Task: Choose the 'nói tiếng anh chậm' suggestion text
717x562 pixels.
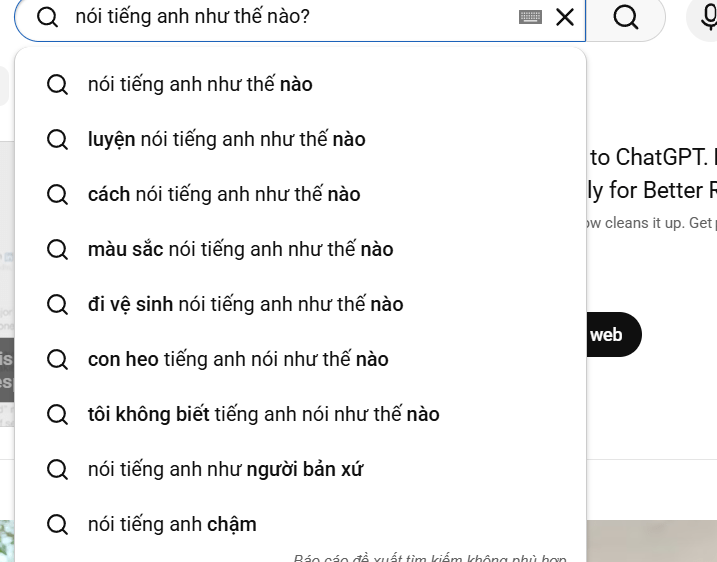Action: [x=172, y=525]
